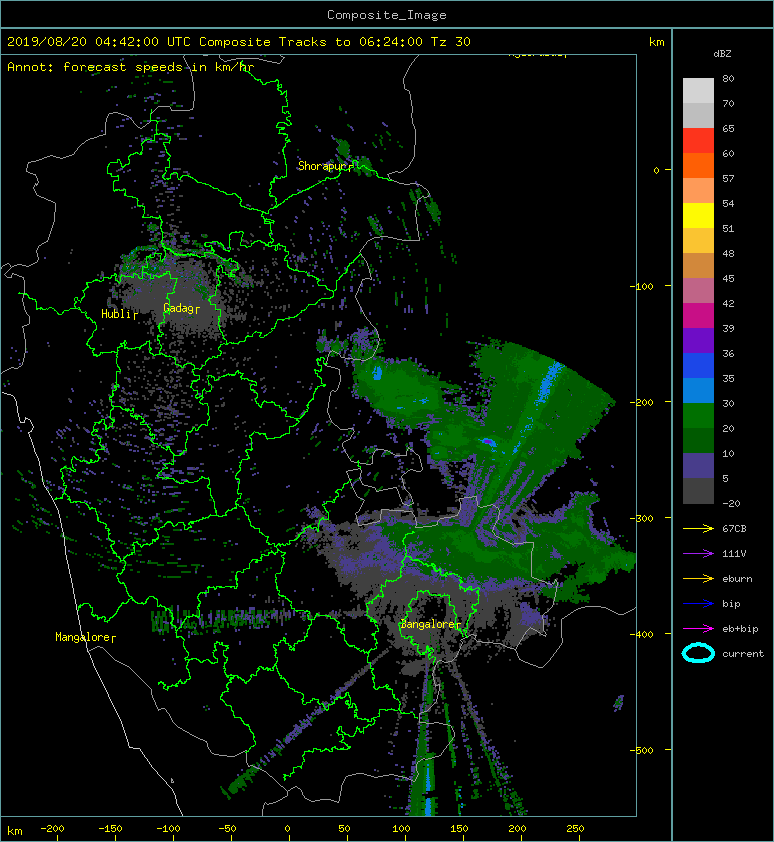Click the -100 tick on vertical axis

point(642,286)
